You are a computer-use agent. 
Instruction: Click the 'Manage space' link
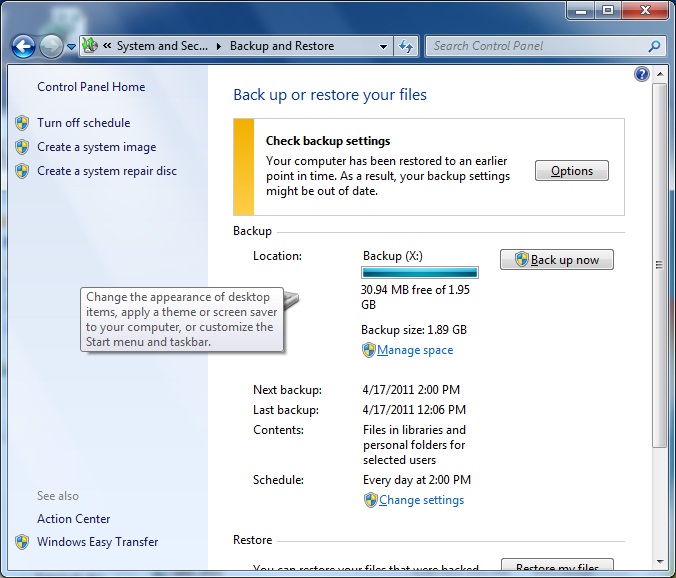(415, 350)
